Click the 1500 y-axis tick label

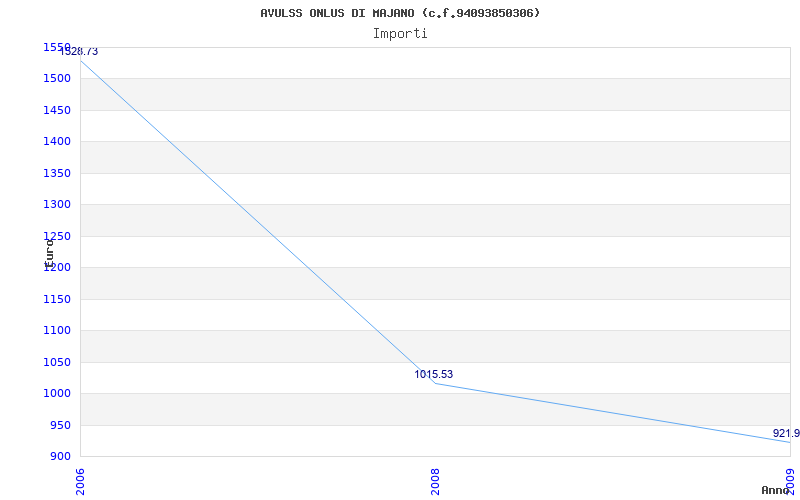click(x=57, y=79)
